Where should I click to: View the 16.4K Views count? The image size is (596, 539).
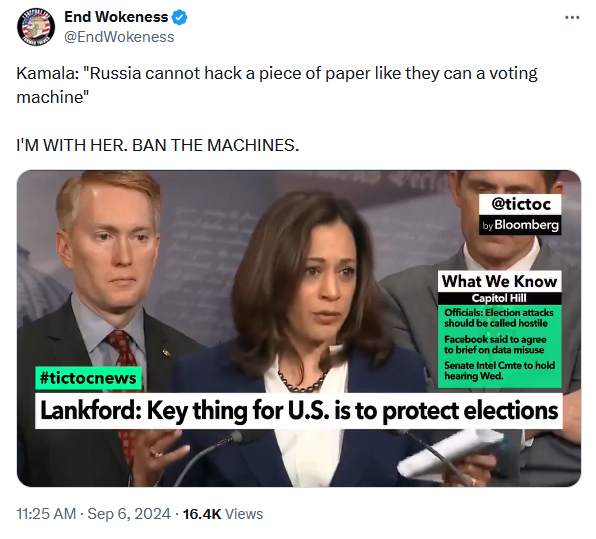223,514
